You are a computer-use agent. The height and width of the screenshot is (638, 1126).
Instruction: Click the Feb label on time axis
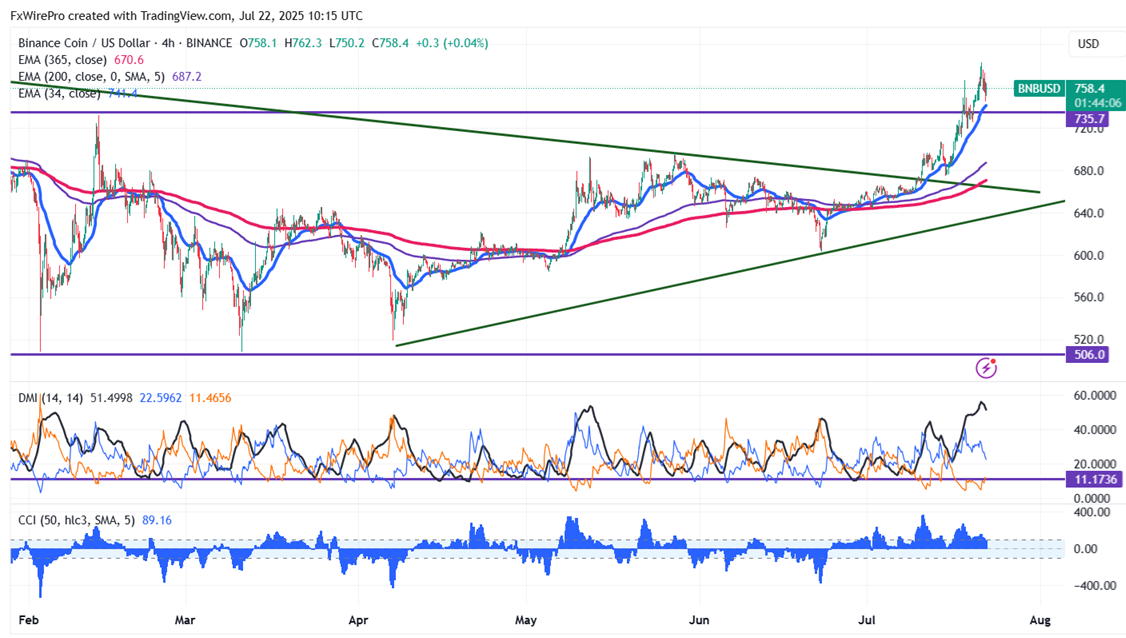[x=28, y=619]
